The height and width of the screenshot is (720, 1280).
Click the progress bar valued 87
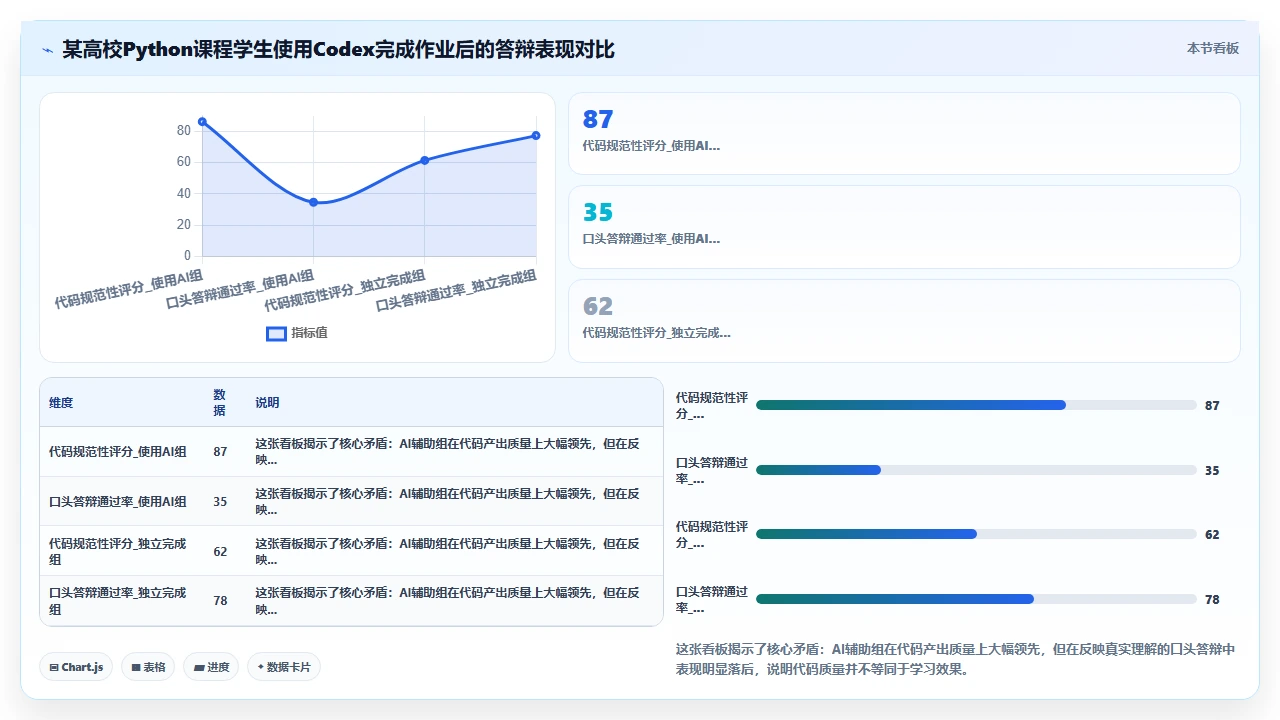point(976,405)
